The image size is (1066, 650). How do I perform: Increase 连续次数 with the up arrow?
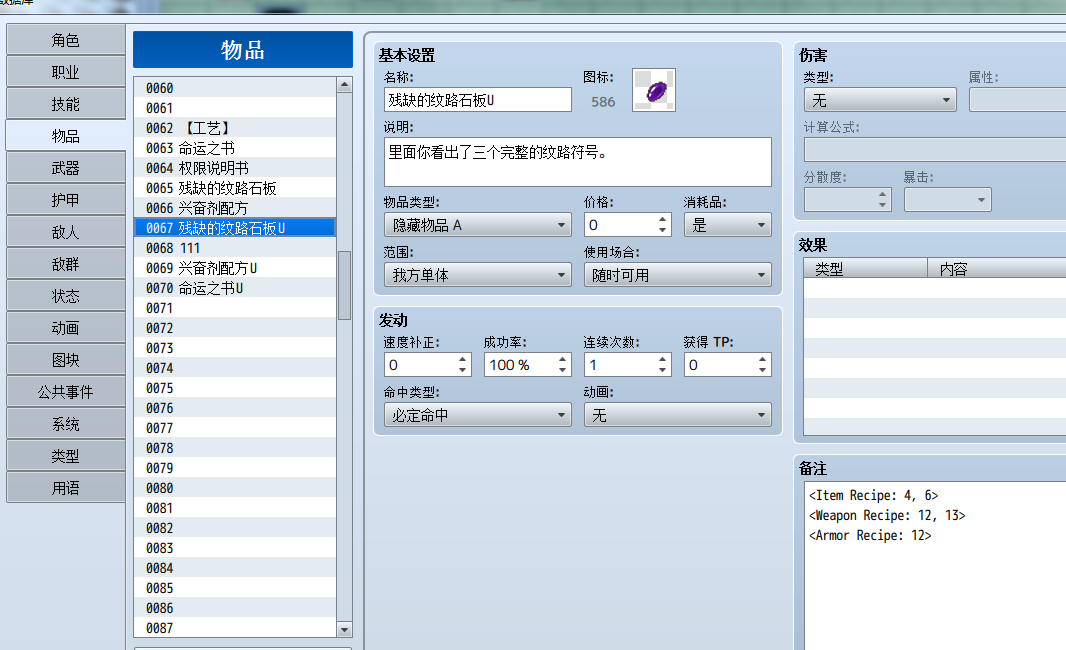tap(663, 360)
